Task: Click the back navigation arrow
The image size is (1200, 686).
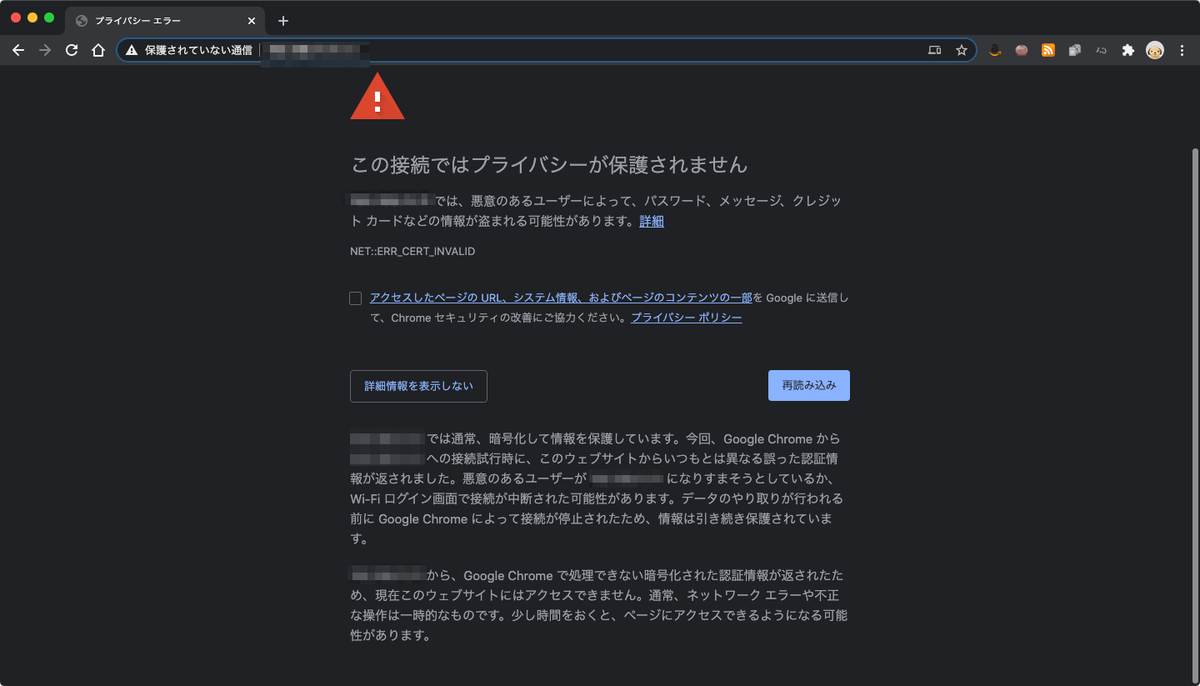Action: tap(19, 49)
